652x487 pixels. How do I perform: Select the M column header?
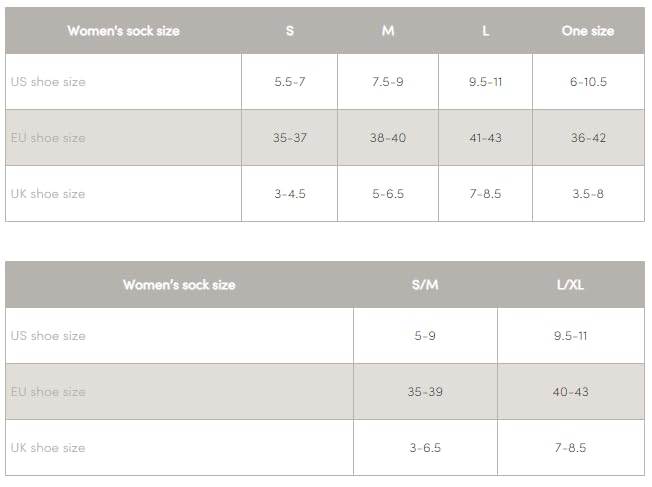388,31
